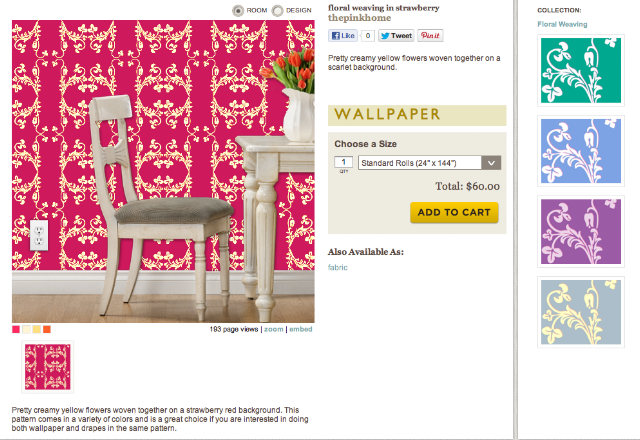
Task: Click the Pinterest Pin it button
Action: 430,36
